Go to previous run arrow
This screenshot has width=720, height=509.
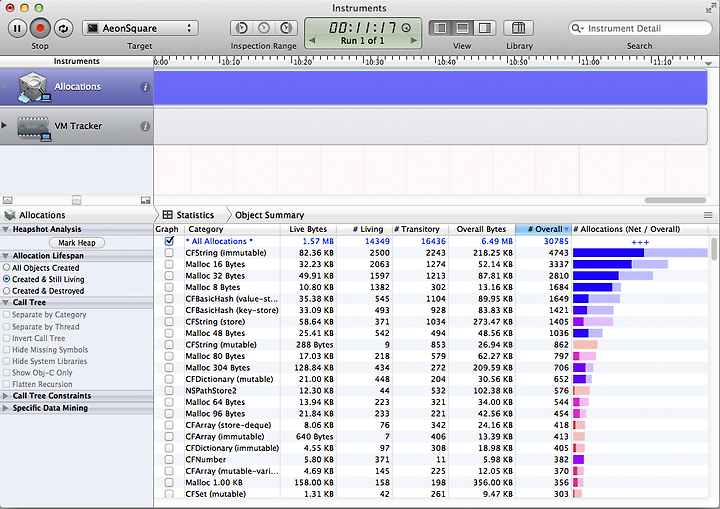click(x=312, y=40)
